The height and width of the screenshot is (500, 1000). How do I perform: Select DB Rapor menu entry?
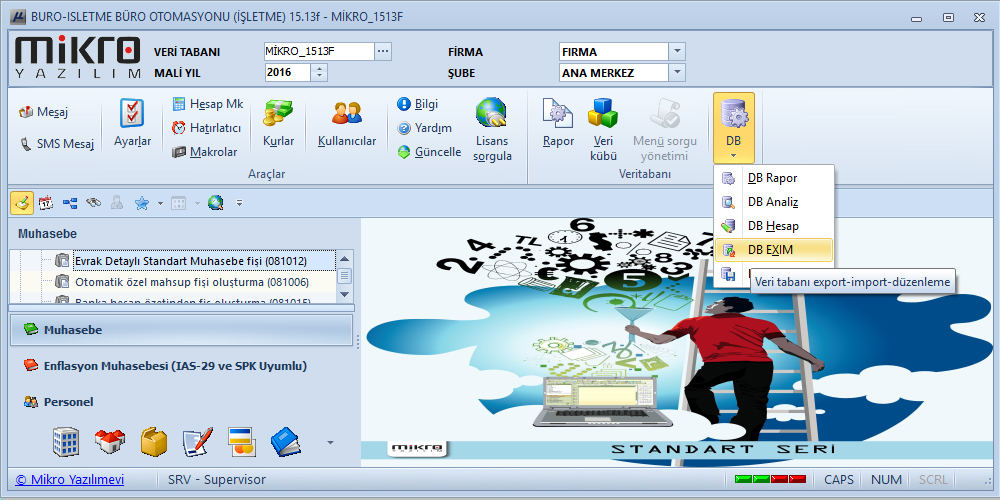coord(774,178)
